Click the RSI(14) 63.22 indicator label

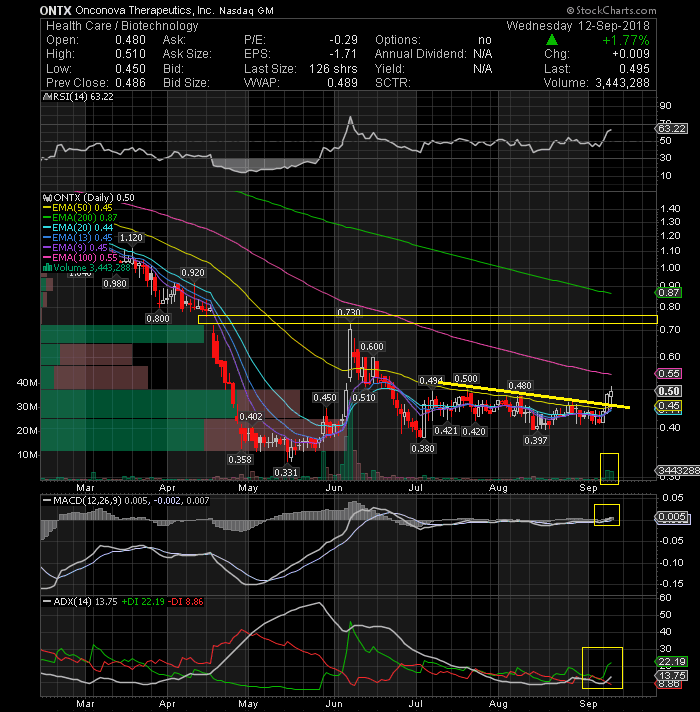[x=82, y=97]
